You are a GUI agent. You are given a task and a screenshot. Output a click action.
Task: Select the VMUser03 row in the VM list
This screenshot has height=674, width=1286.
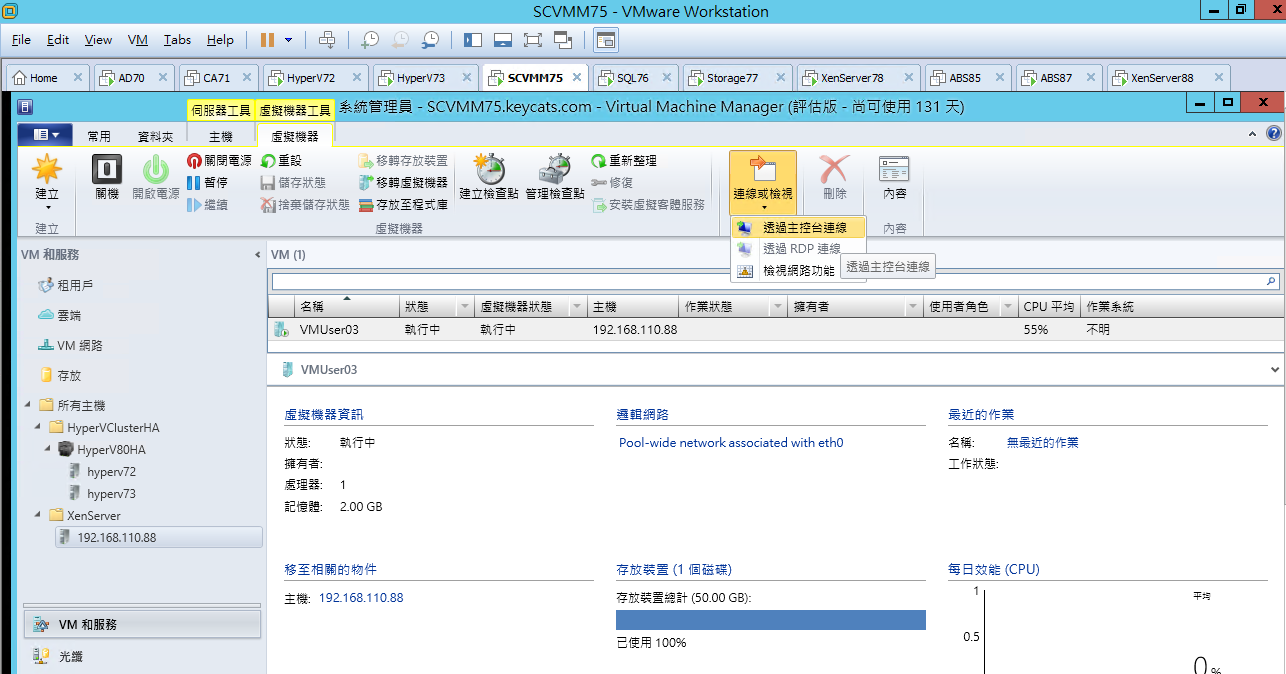point(775,329)
